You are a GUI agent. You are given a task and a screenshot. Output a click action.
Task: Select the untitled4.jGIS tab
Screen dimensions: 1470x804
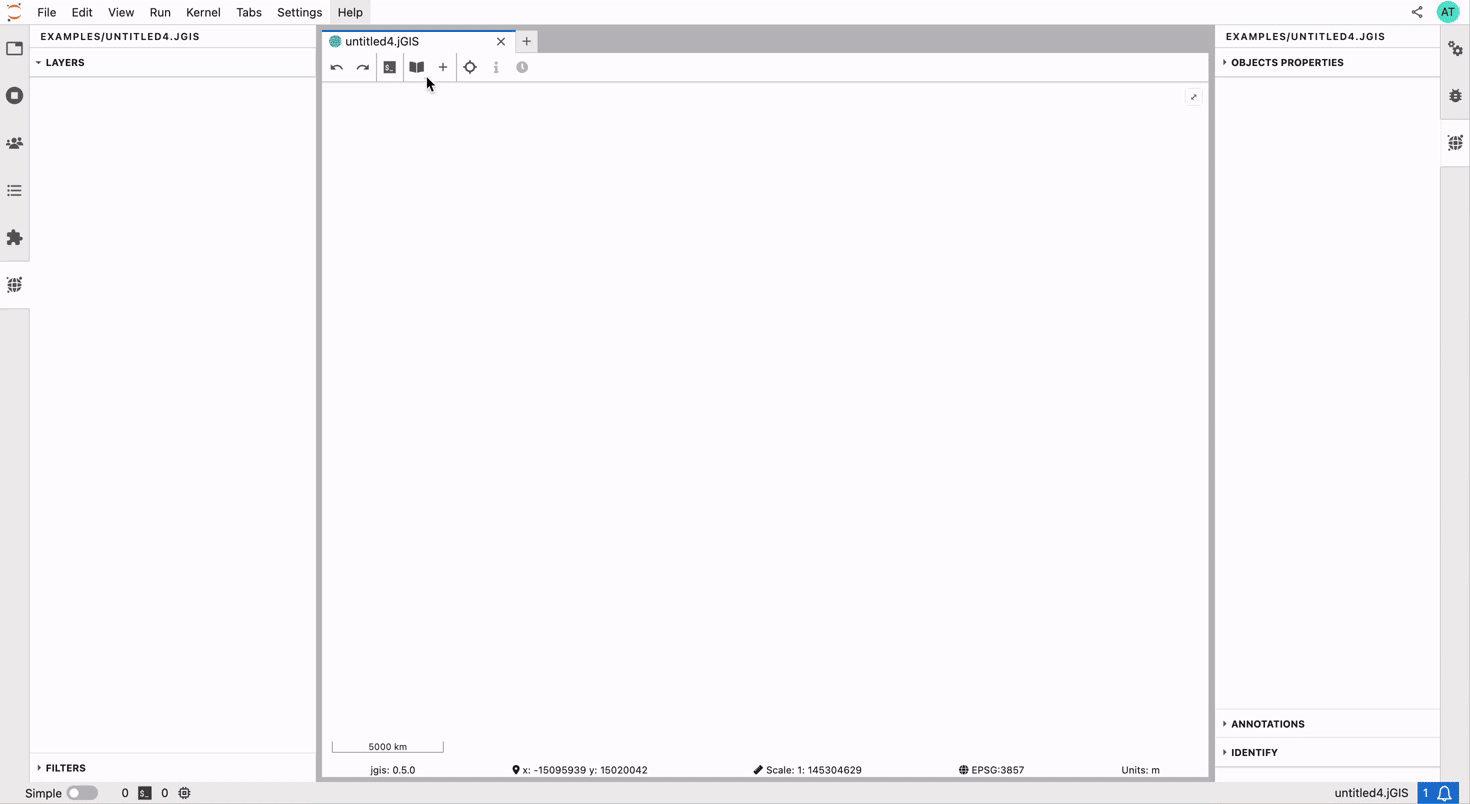pyautogui.click(x=382, y=42)
